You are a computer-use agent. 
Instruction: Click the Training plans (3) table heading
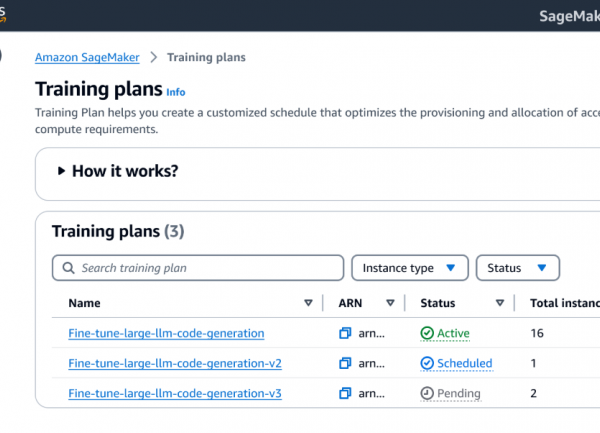(x=118, y=231)
